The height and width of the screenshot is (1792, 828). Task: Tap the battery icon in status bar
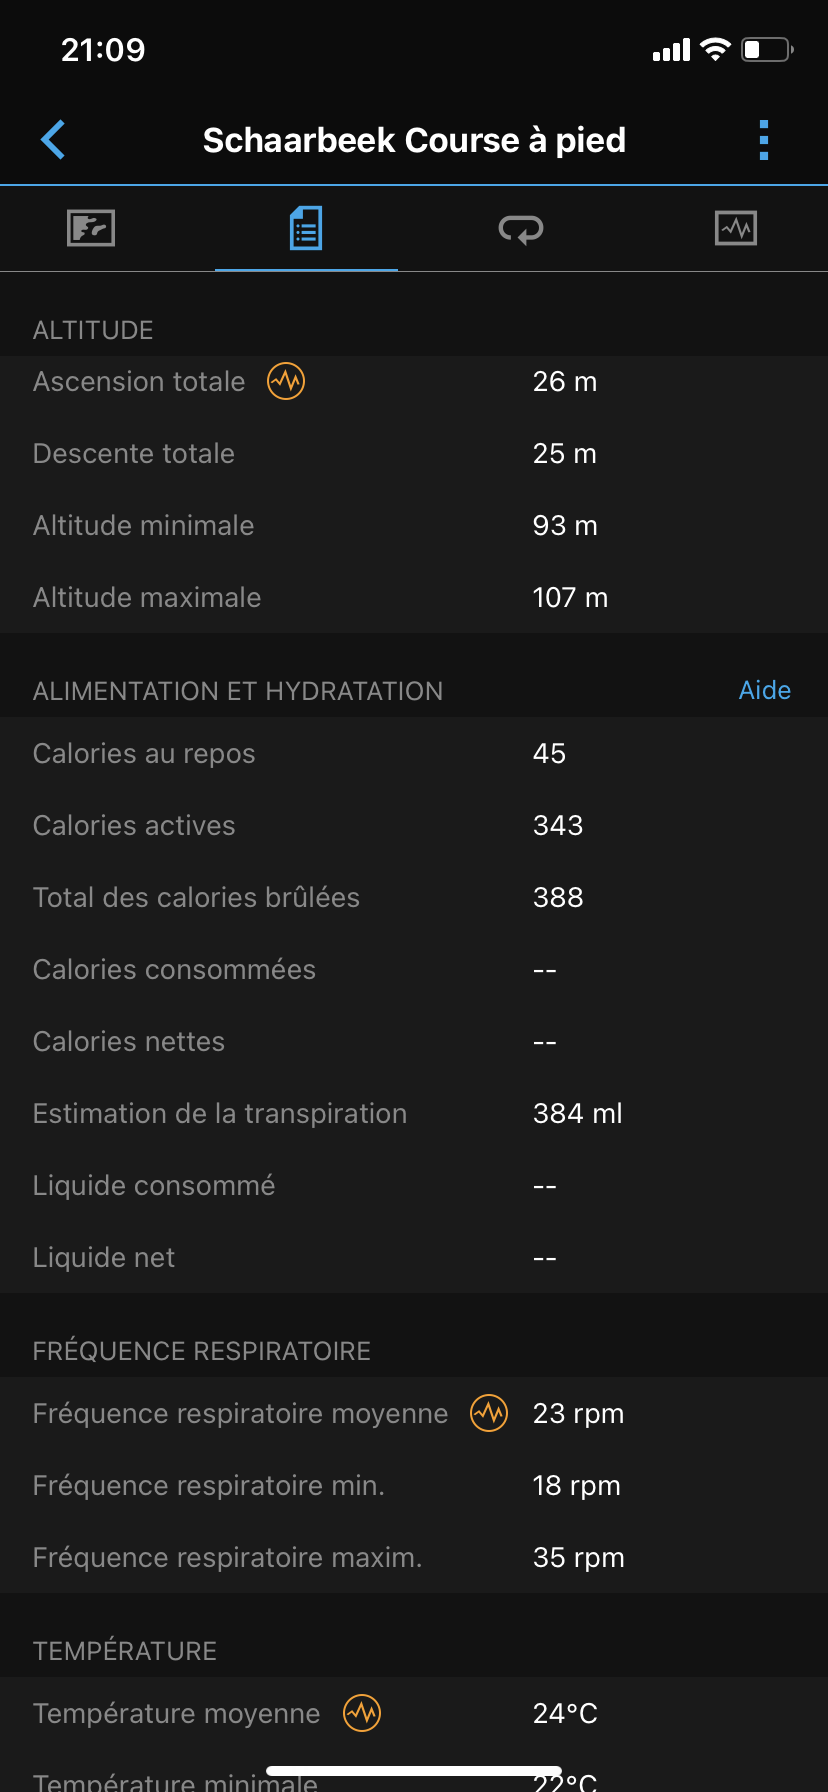tap(767, 49)
